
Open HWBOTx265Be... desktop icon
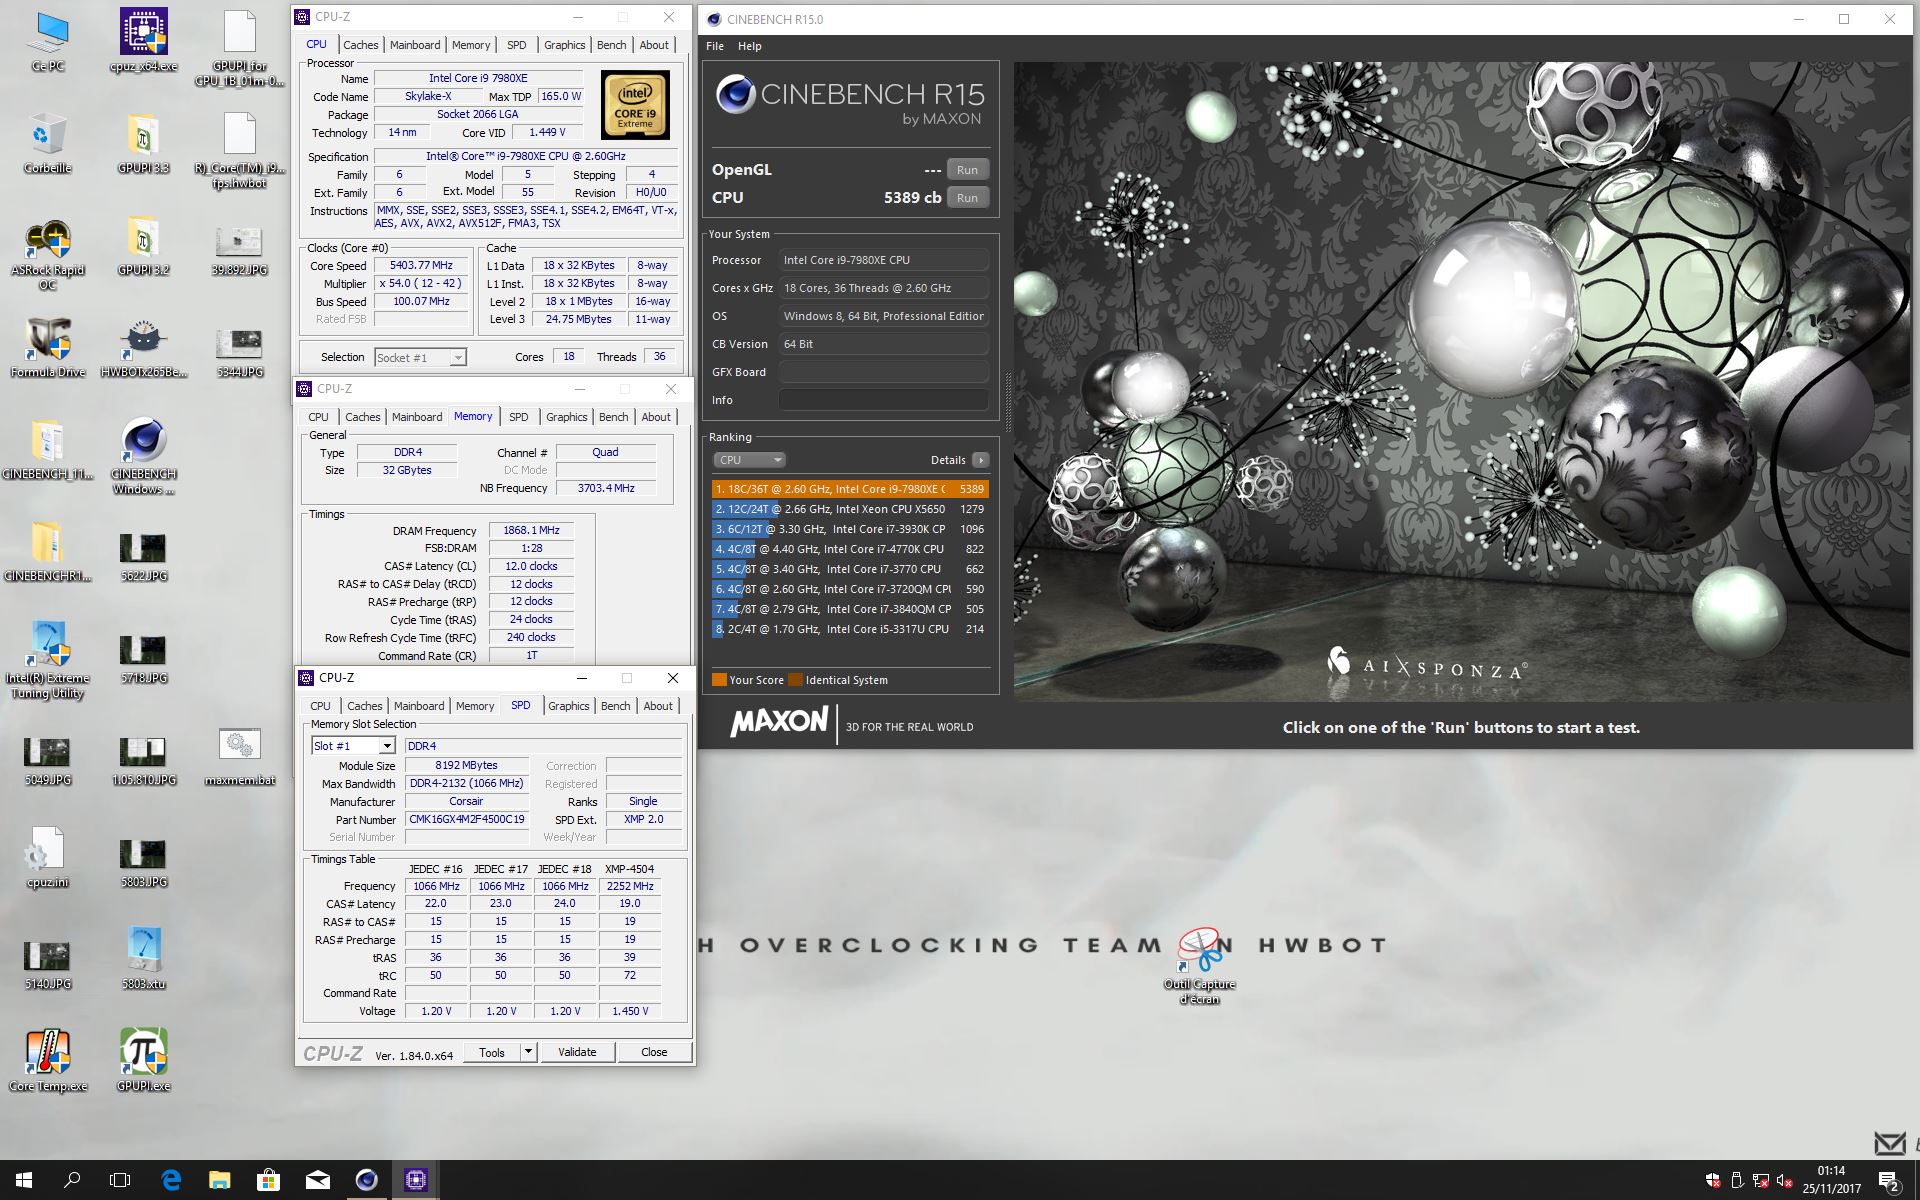[144, 348]
